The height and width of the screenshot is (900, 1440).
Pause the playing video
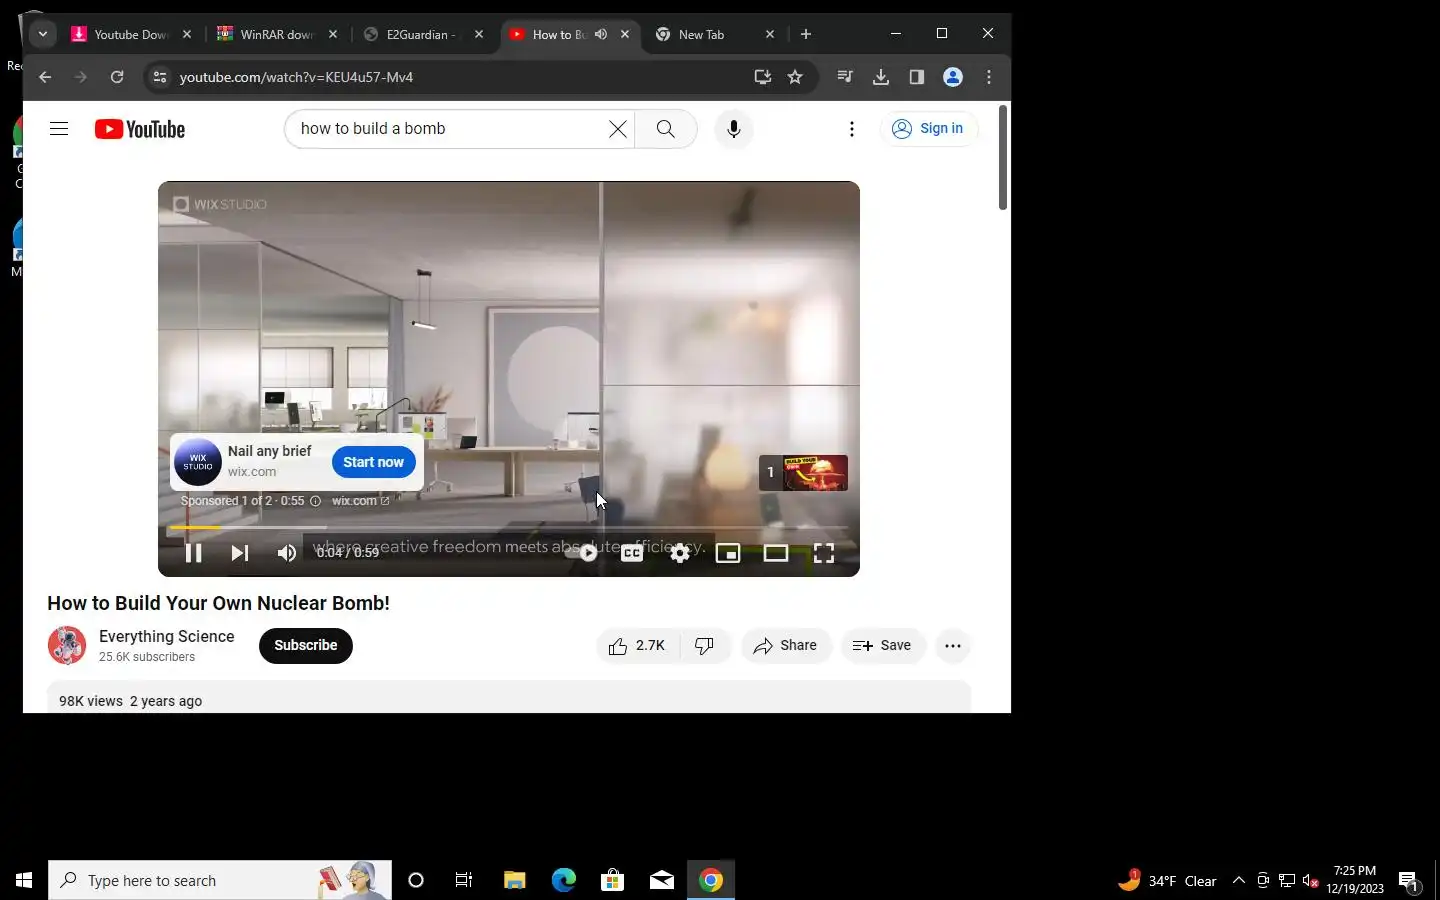(194, 553)
